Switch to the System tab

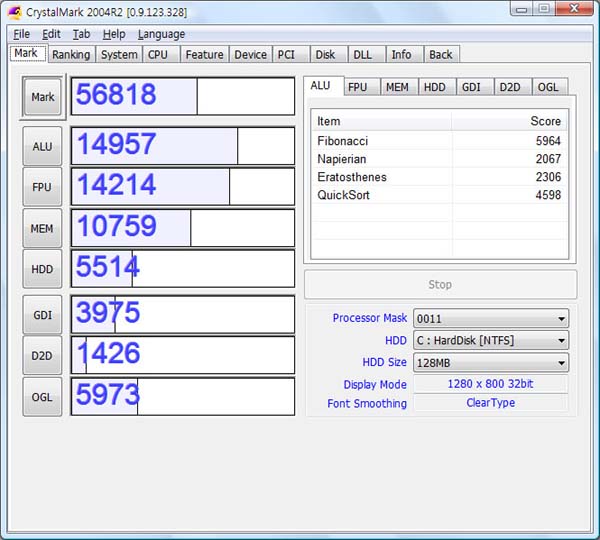[x=119, y=55]
